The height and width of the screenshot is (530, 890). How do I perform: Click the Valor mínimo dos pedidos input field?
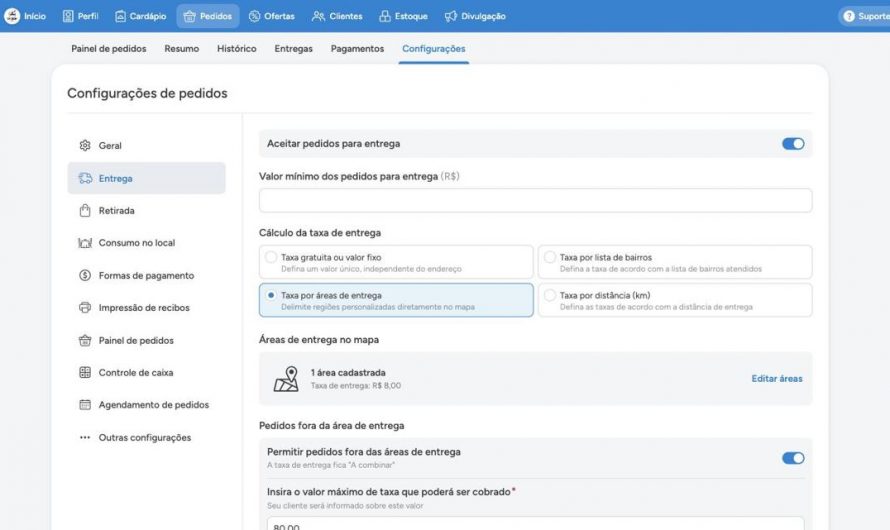point(535,200)
